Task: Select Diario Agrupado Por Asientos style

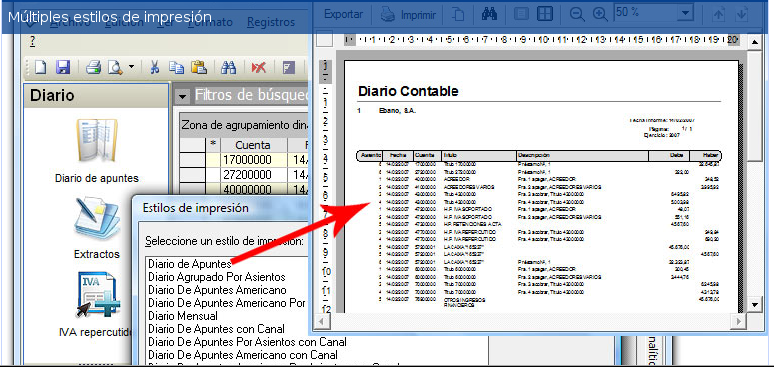Action: point(217,277)
